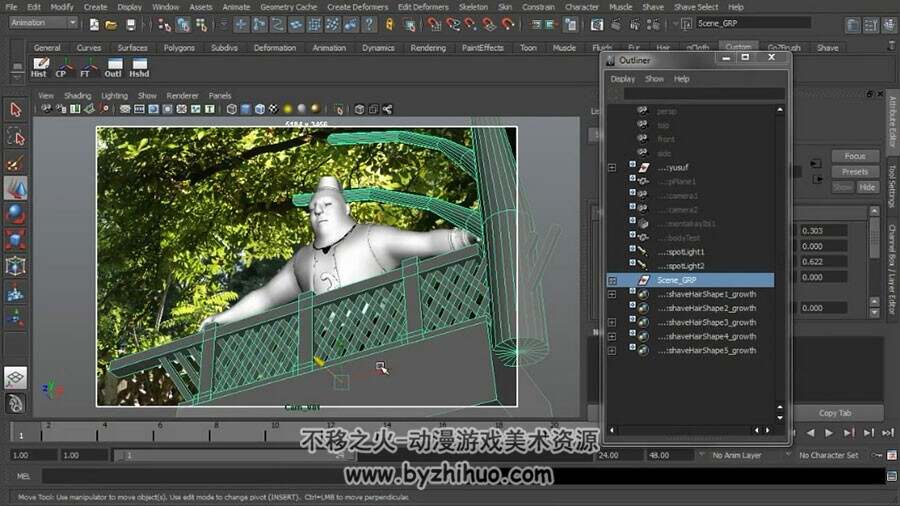900x506 pixels.
Task: Toggle gate mask icon
Action: [167, 109]
